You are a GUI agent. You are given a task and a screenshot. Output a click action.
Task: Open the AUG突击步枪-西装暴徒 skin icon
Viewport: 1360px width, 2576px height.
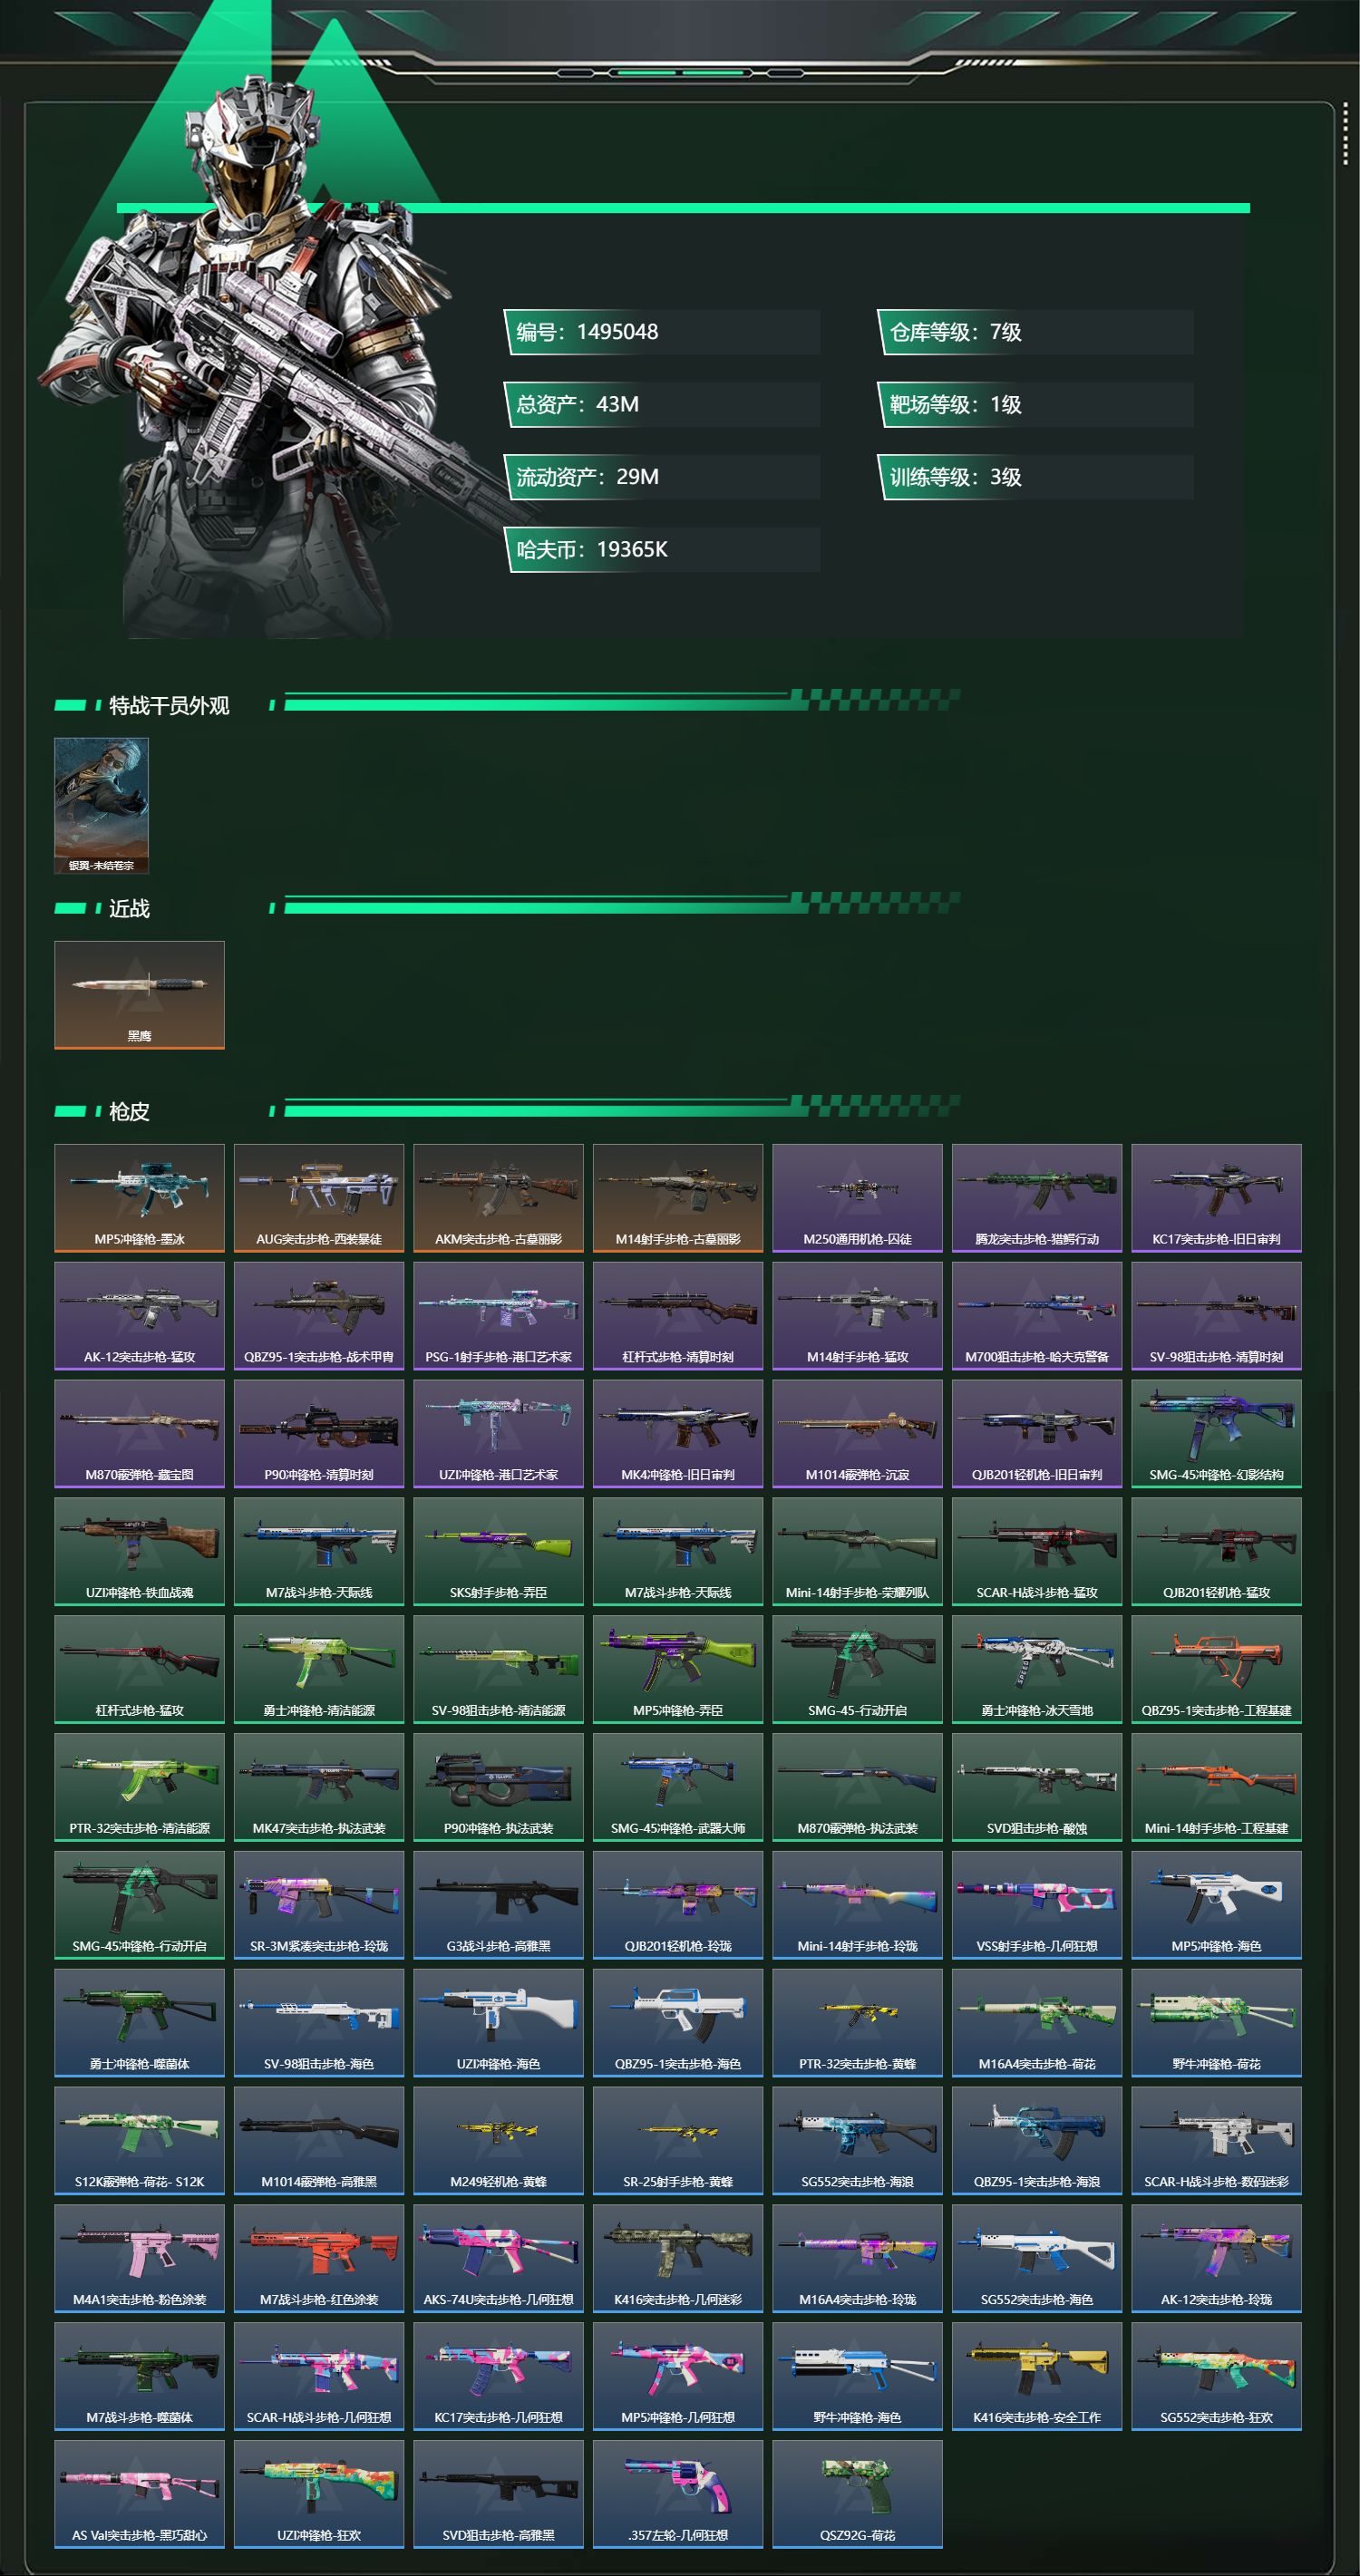click(x=319, y=1198)
